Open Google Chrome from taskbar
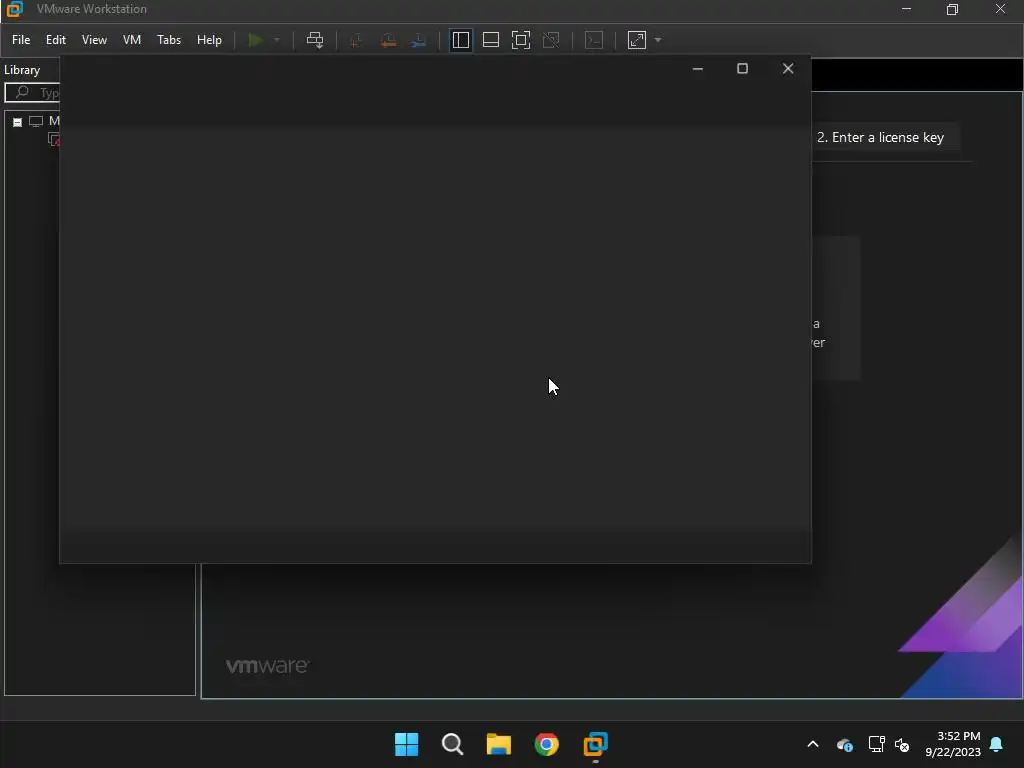Viewport: 1024px width, 768px height. pyautogui.click(x=547, y=744)
